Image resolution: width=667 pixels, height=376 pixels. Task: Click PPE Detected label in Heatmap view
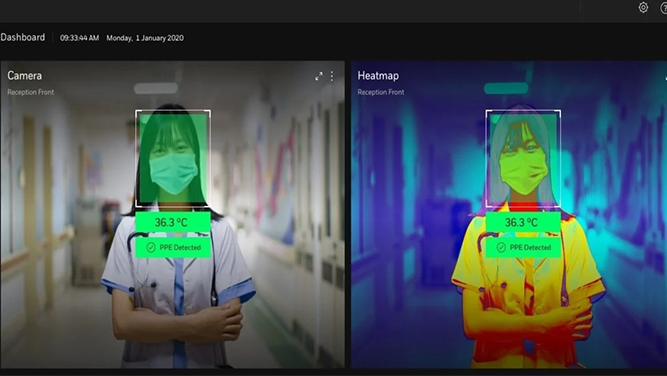click(530, 248)
